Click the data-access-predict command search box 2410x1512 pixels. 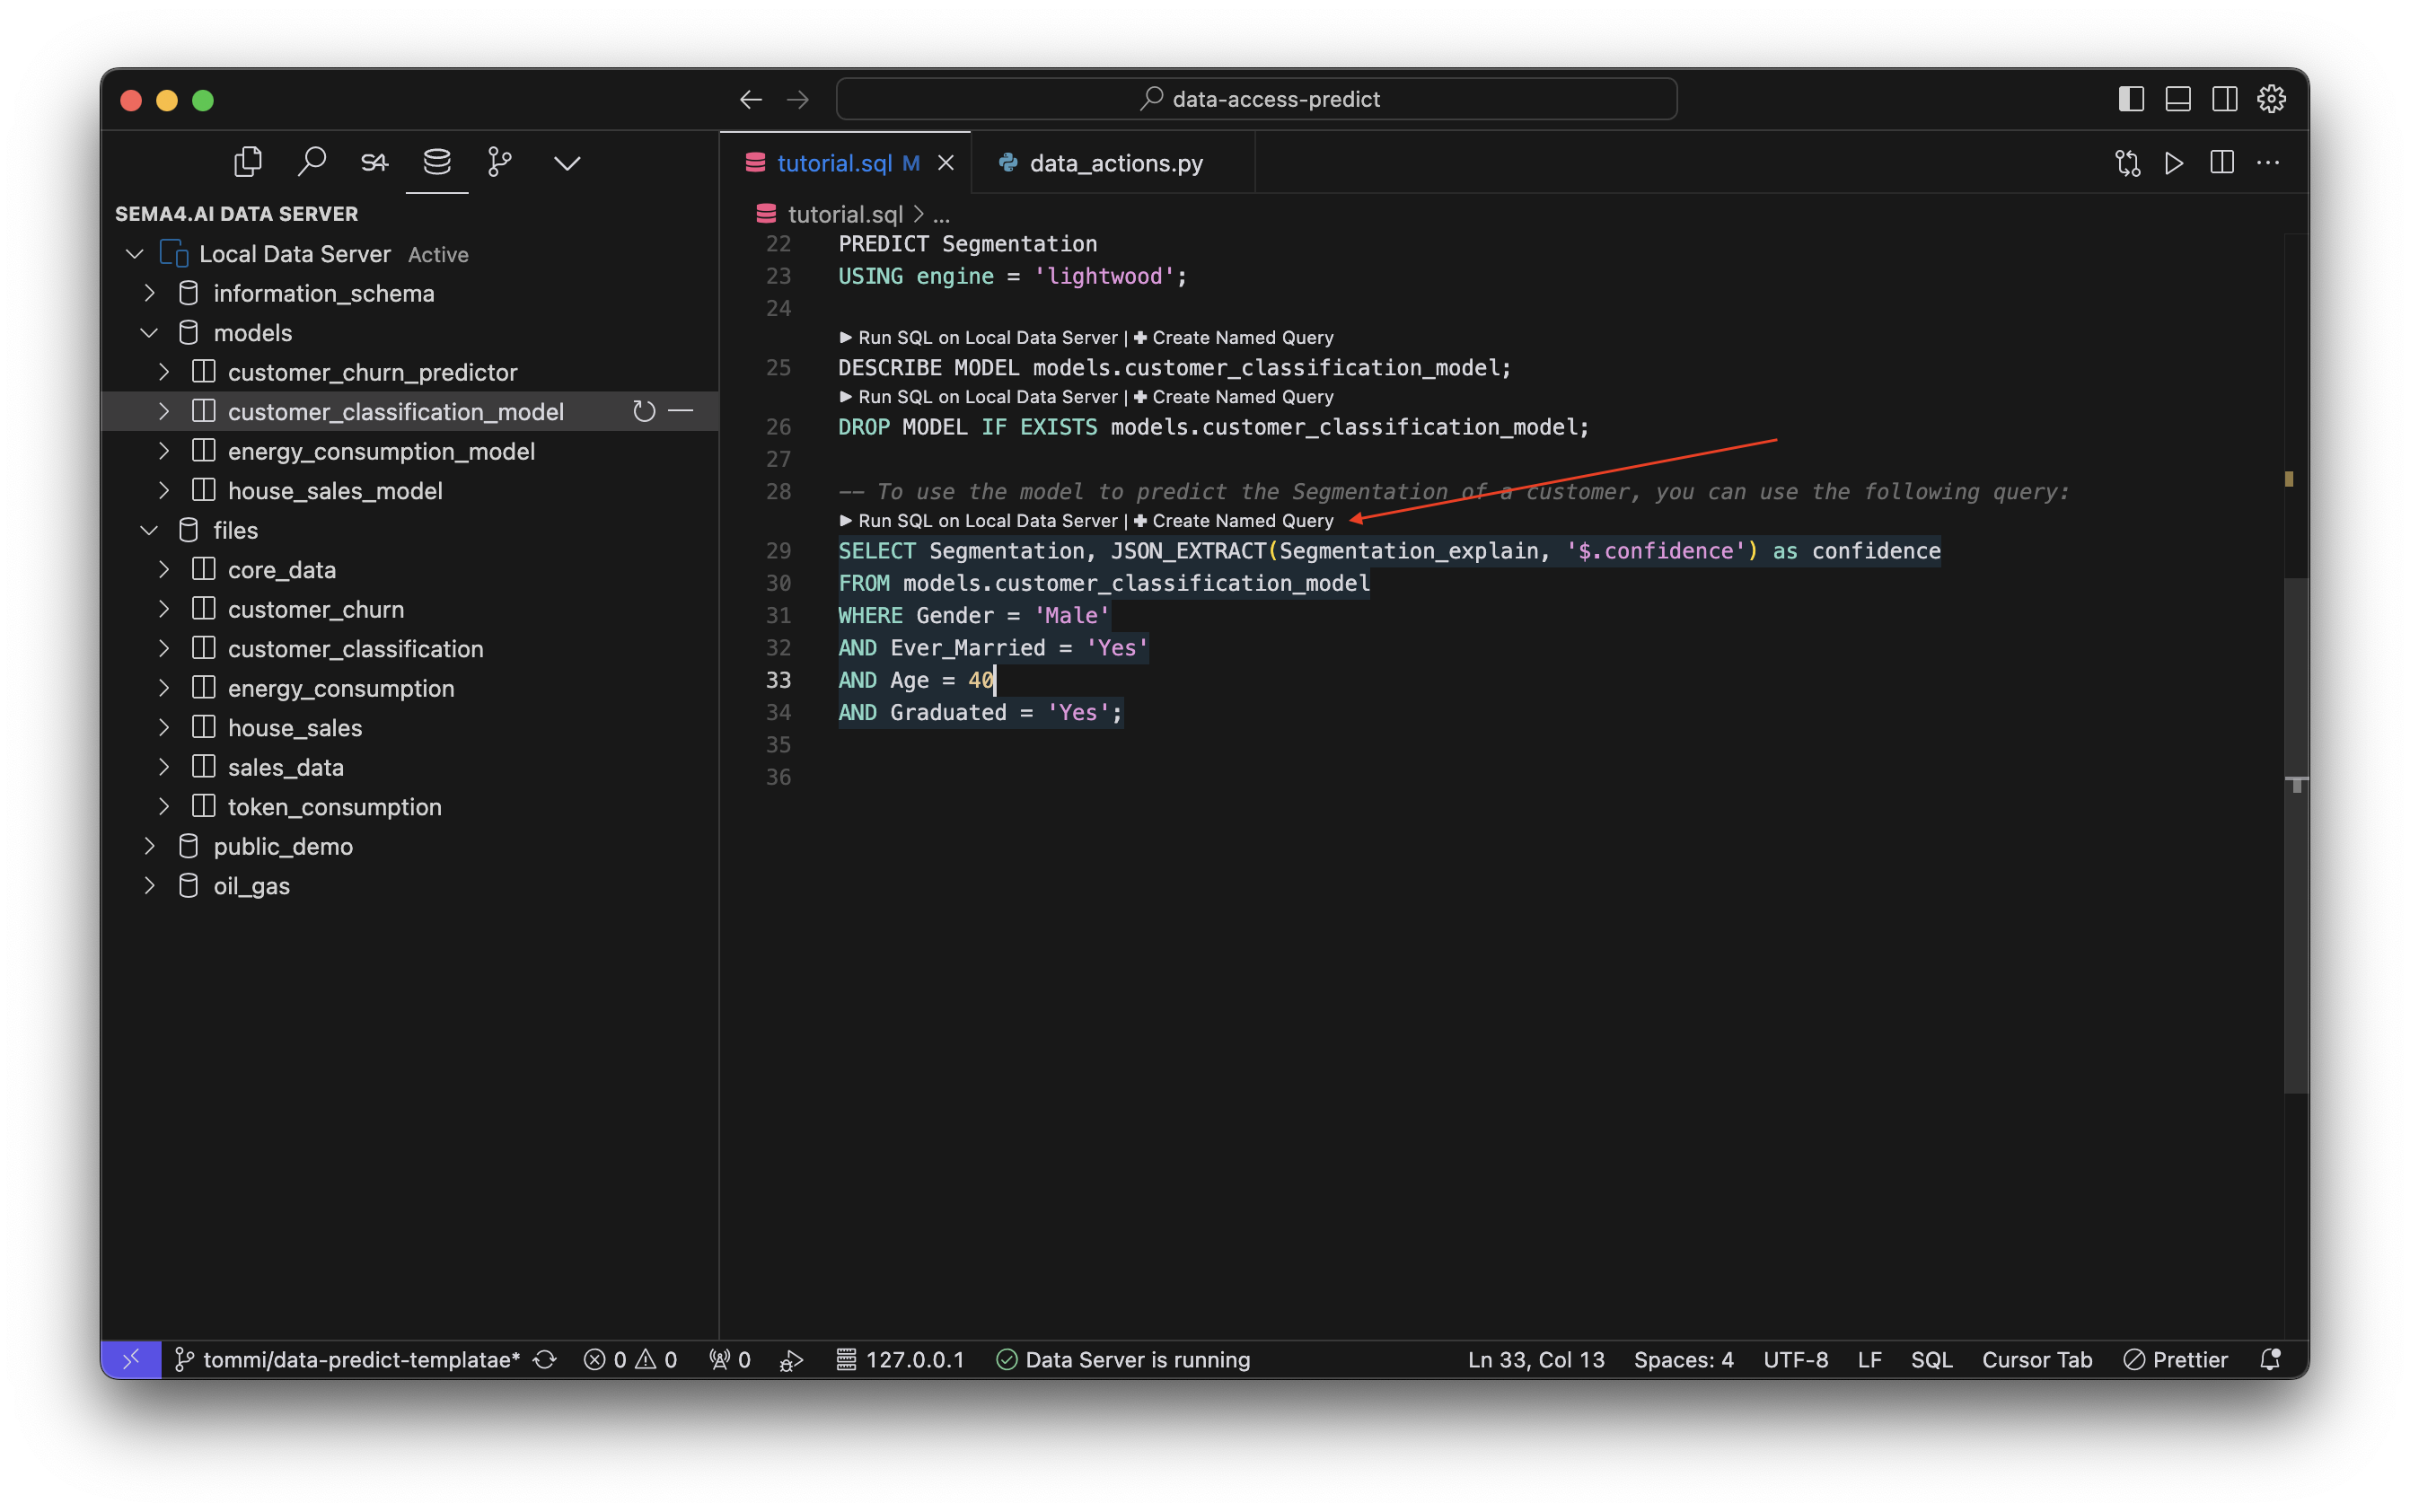click(1256, 99)
